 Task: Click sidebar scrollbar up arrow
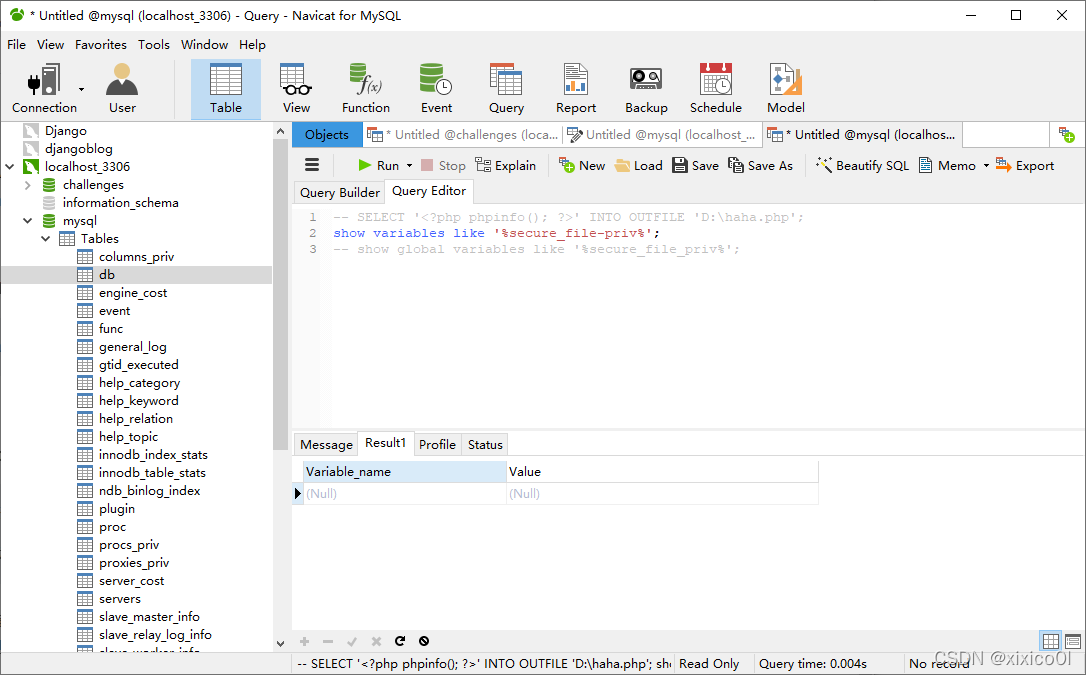280,131
